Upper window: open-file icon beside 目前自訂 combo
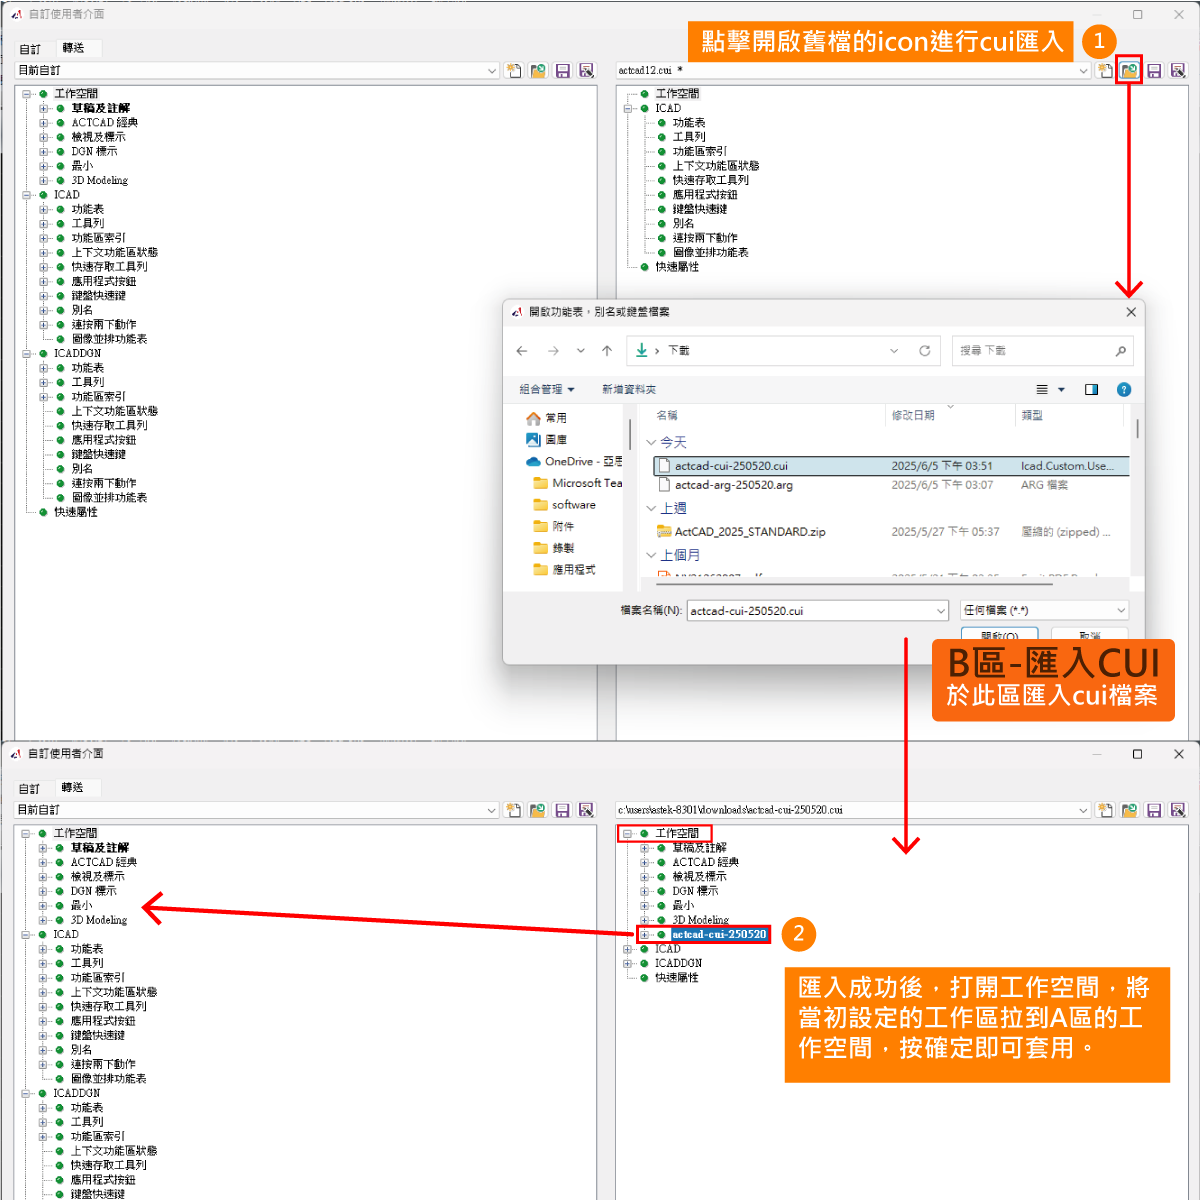The width and height of the screenshot is (1200, 1200). [x=538, y=70]
